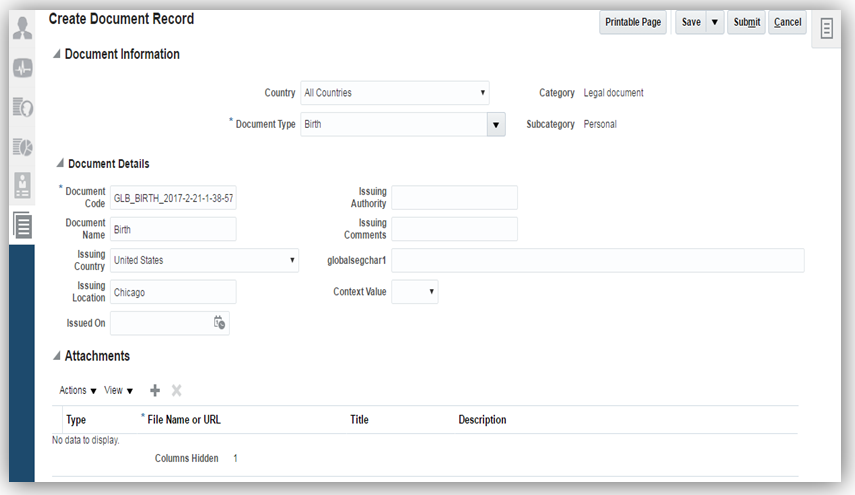This screenshot has width=855, height=495.
Task: Collapse the Document Information section
Action: point(56,55)
